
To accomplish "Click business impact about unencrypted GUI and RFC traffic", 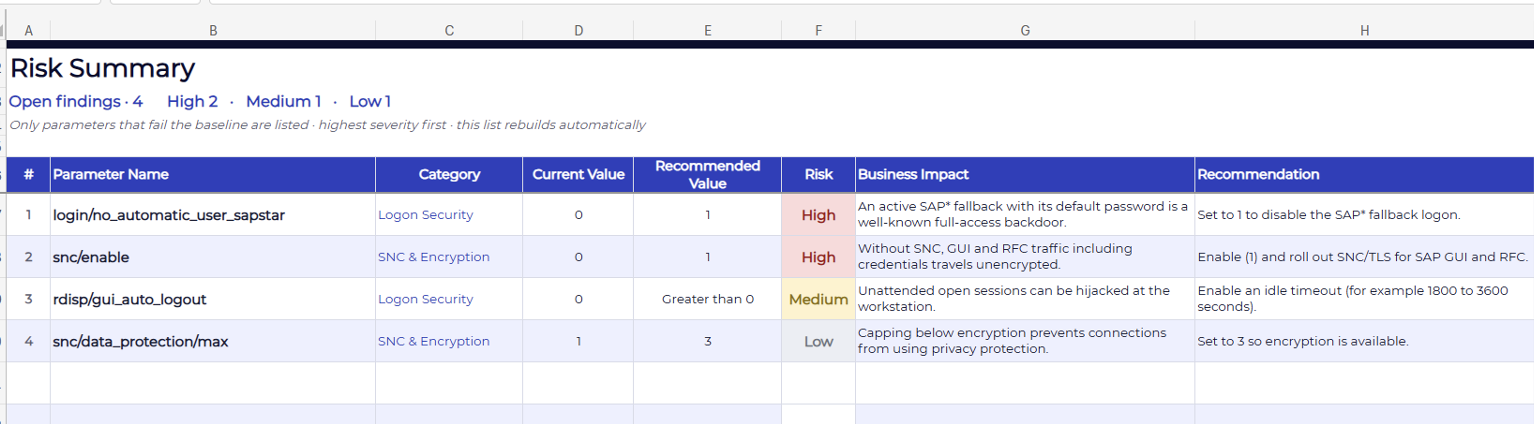I will click(1025, 257).
